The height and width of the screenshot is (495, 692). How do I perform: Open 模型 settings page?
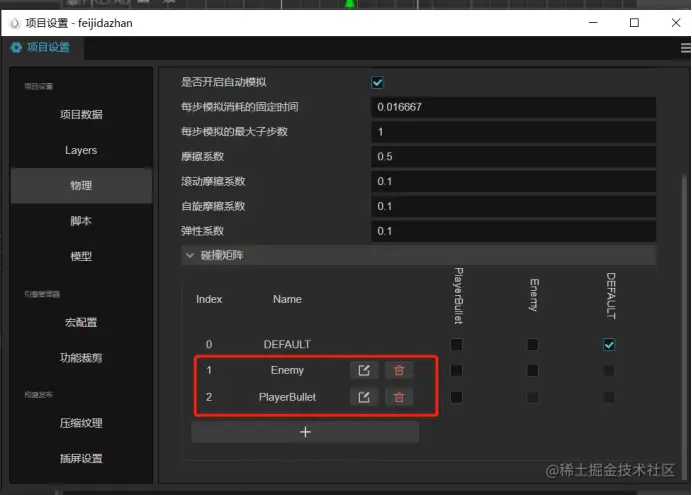pyautogui.click(x=81, y=256)
